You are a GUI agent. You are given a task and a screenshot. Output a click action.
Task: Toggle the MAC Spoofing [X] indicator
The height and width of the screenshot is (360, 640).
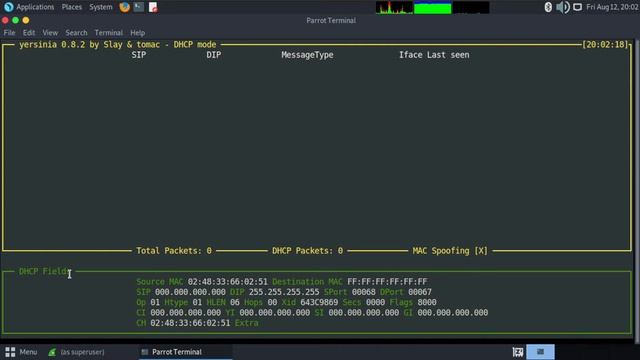pos(450,251)
